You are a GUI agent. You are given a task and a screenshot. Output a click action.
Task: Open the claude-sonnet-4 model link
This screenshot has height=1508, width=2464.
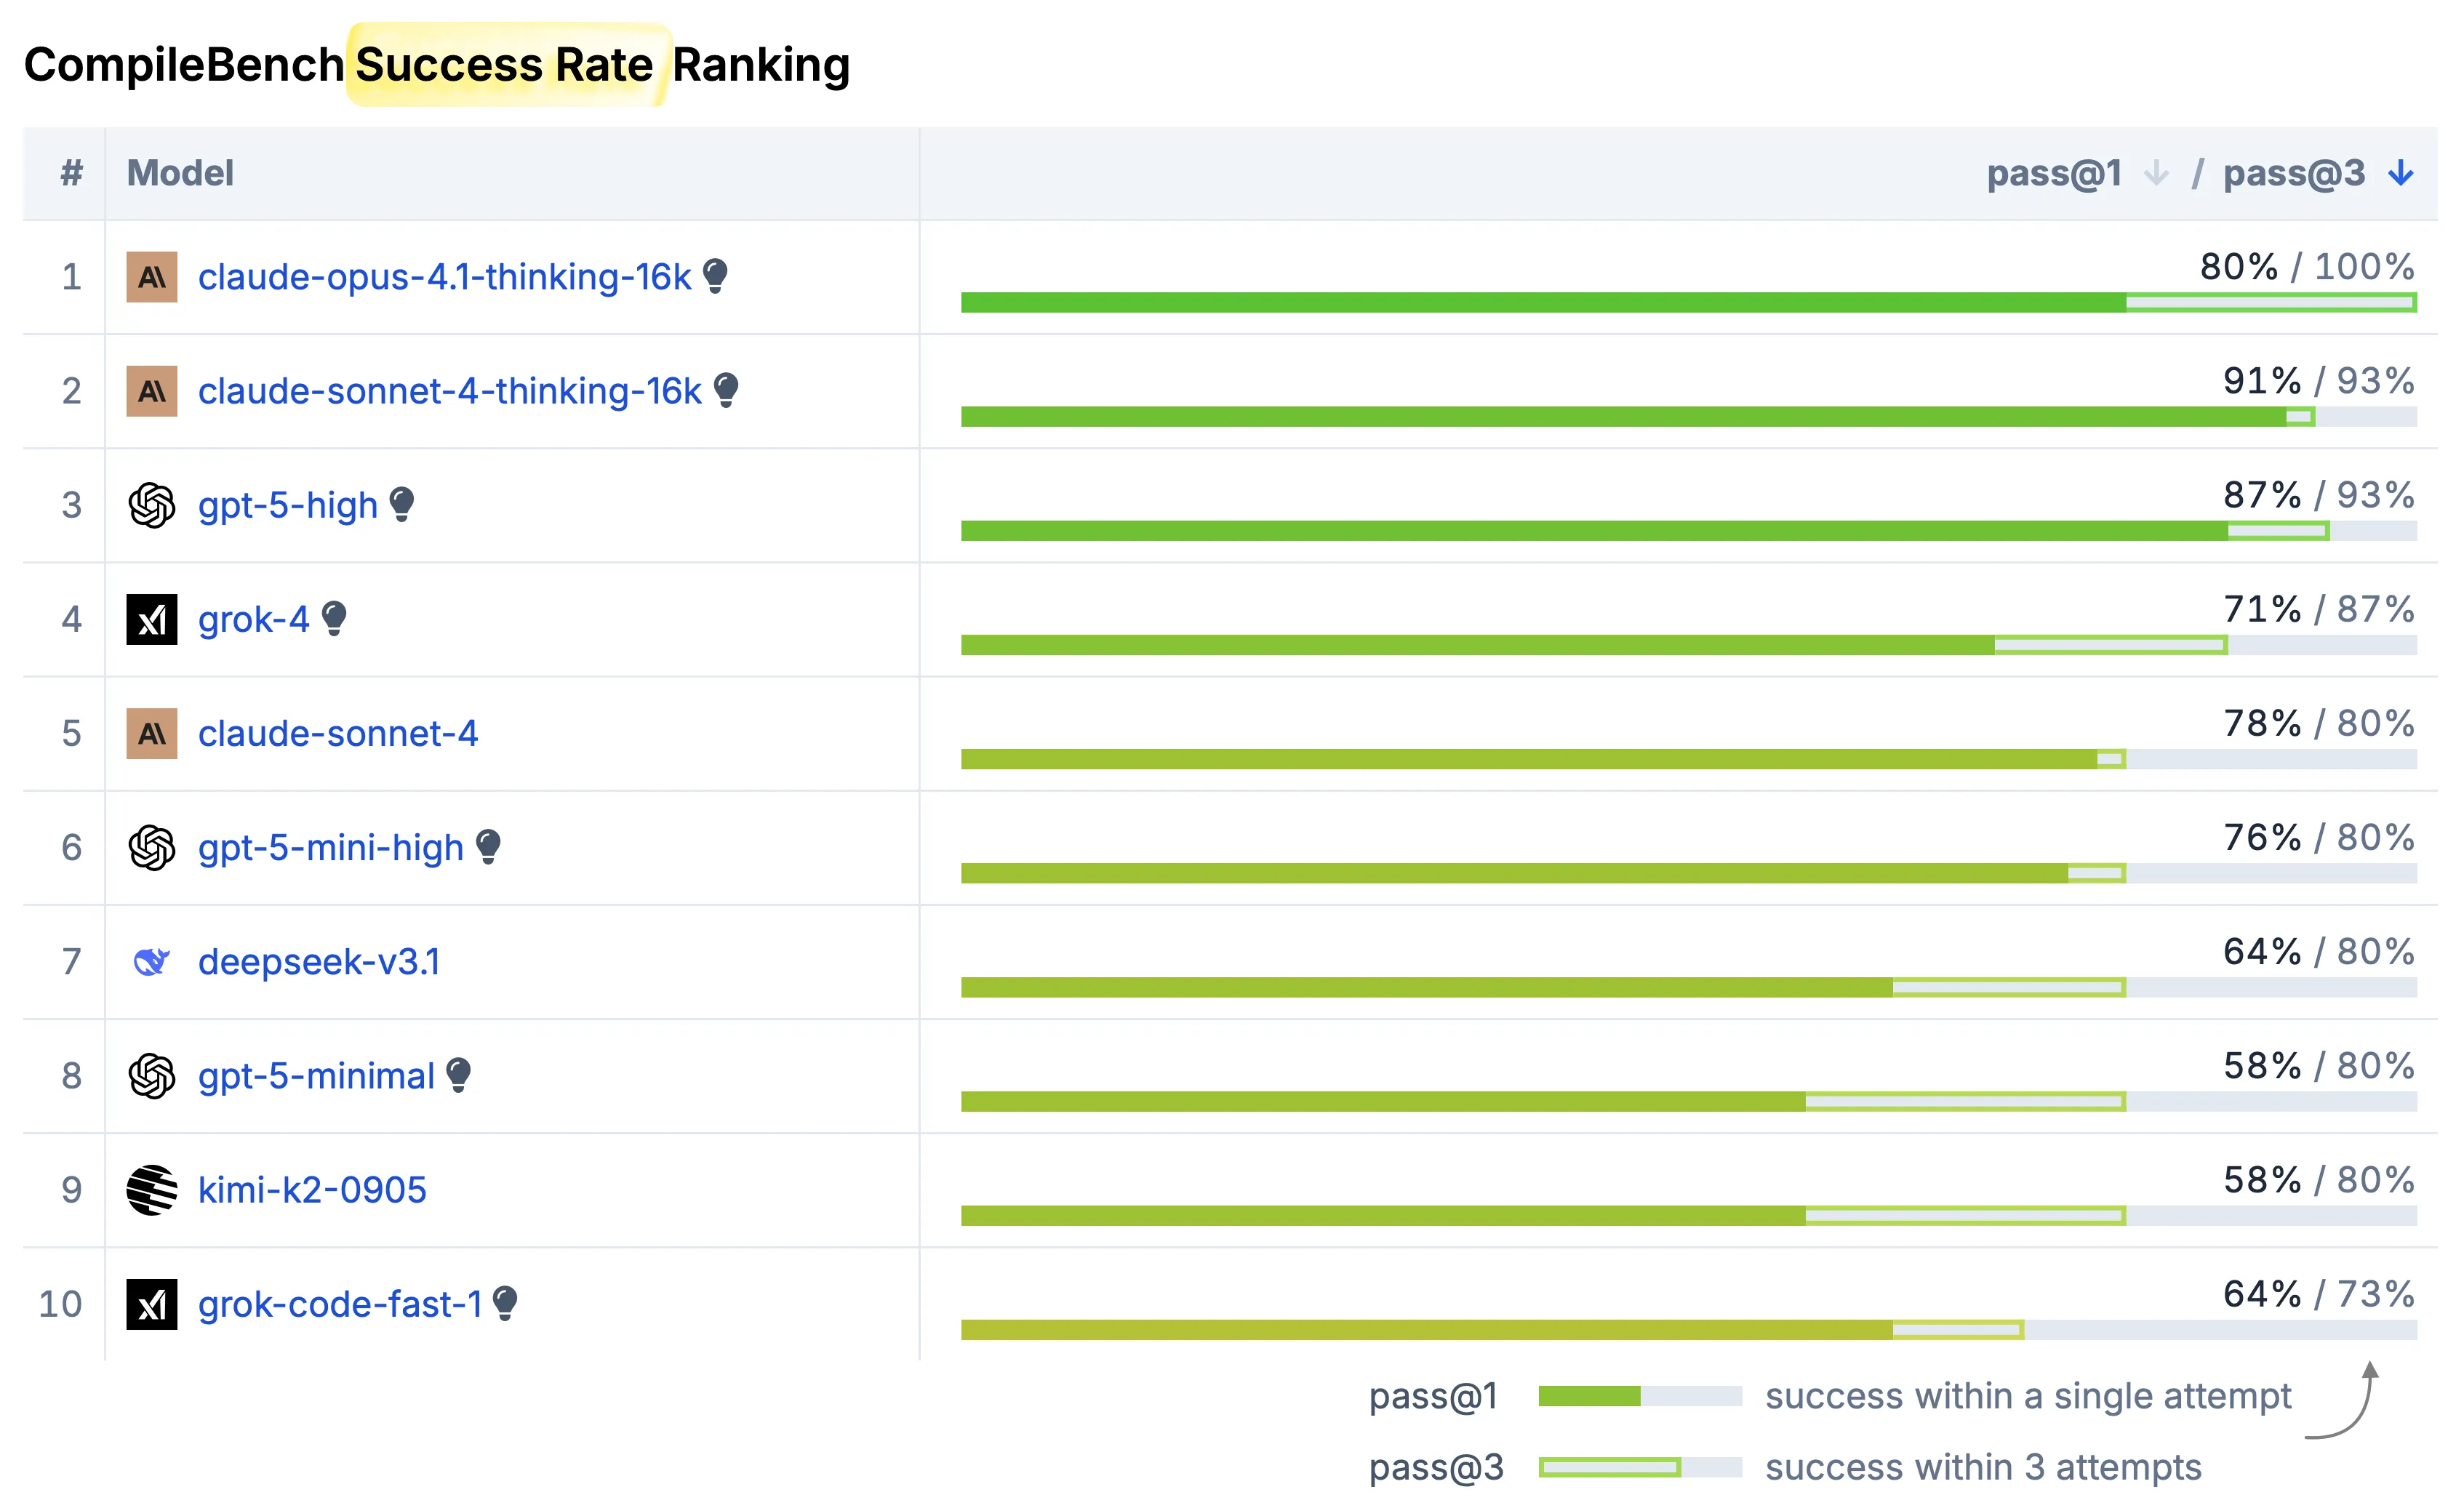338,734
